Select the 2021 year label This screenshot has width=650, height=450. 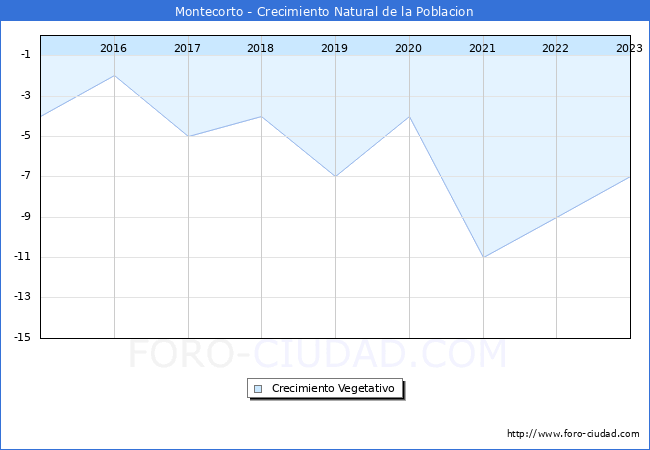click(482, 48)
